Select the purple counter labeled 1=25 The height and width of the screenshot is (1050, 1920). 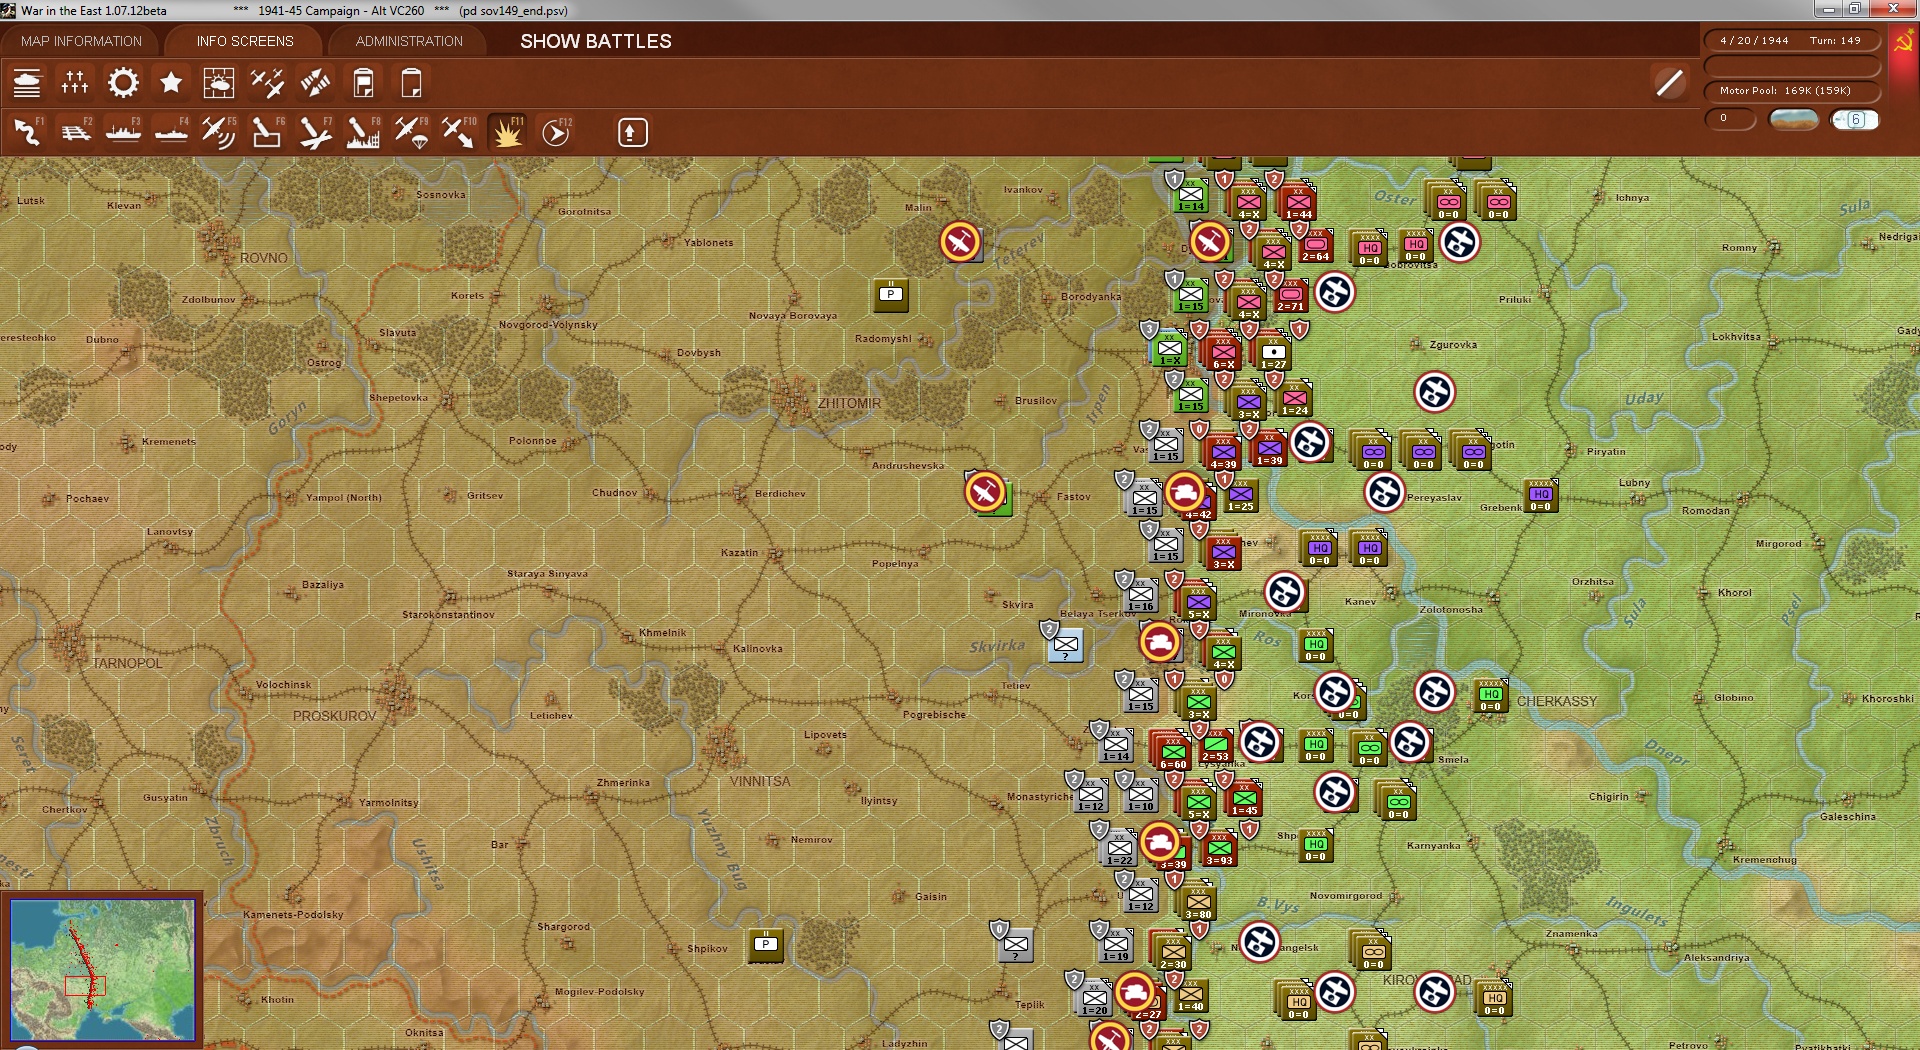(1241, 494)
